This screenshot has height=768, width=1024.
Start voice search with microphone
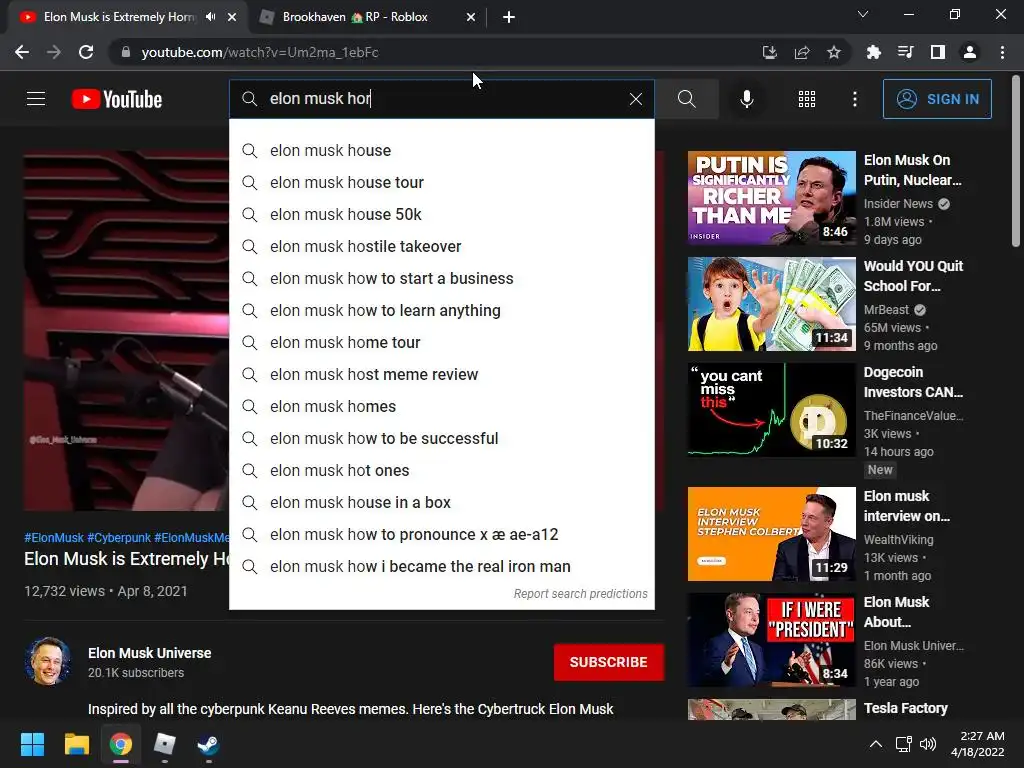click(x=746, y=99)
